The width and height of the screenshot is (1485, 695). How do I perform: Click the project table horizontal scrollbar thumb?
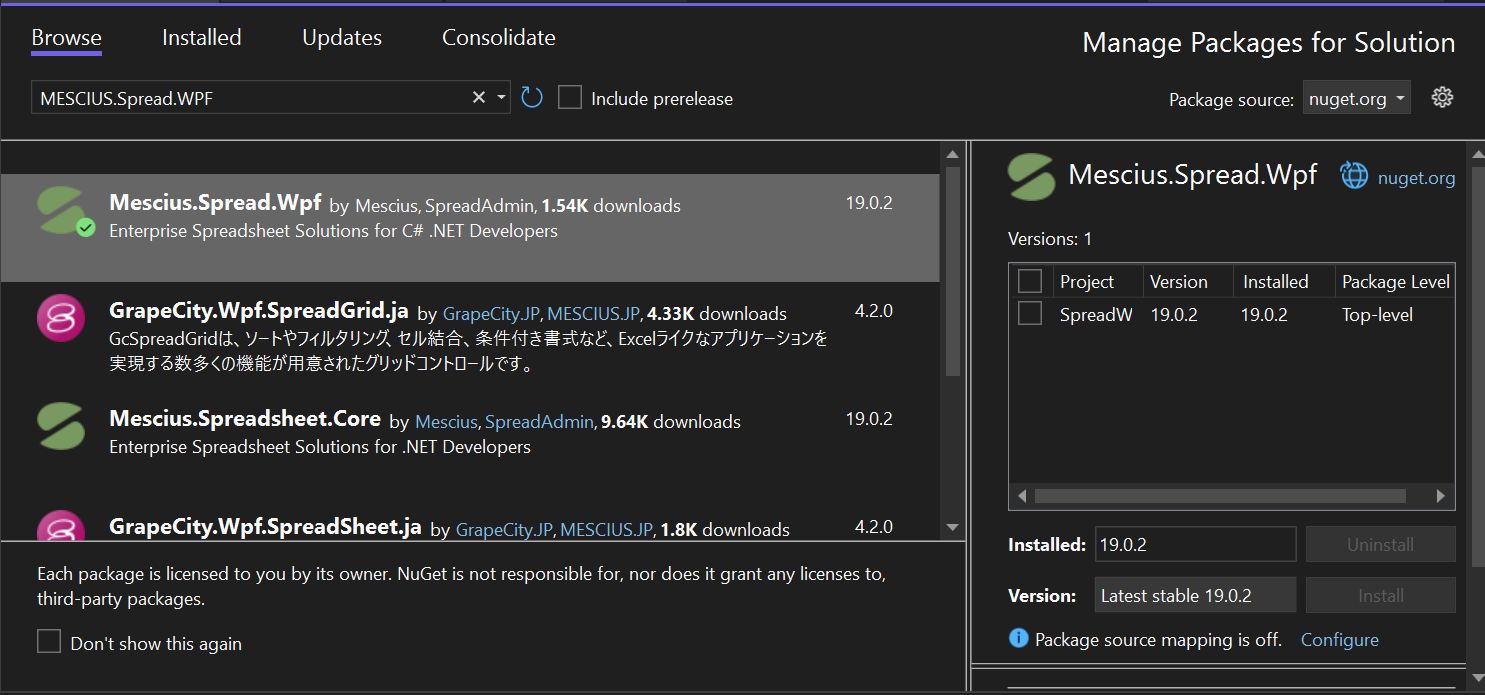pos(1220,496)
